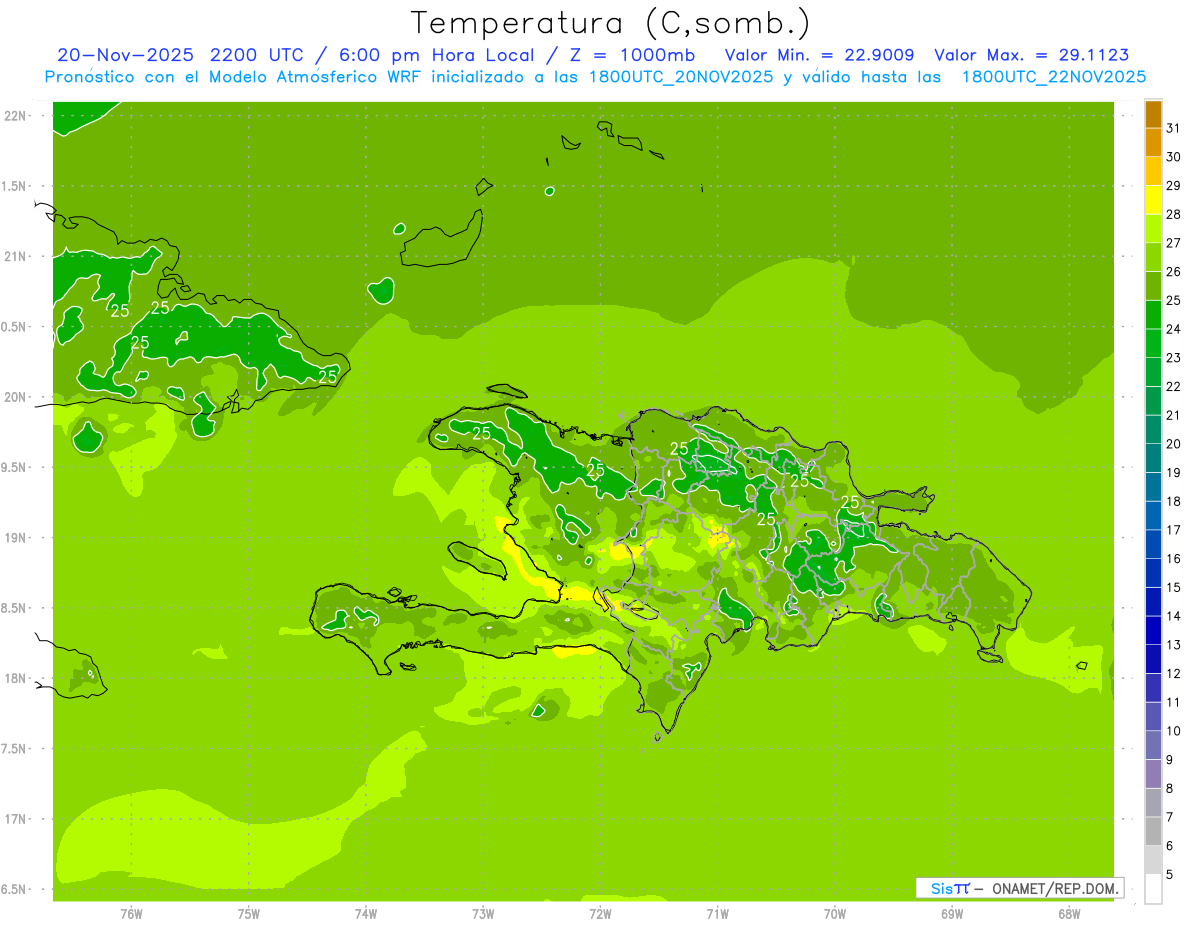This screenshot has height=927, width=1200.
Task: Click the '73W' longitude axis label
Action: [x=483, y=914]
